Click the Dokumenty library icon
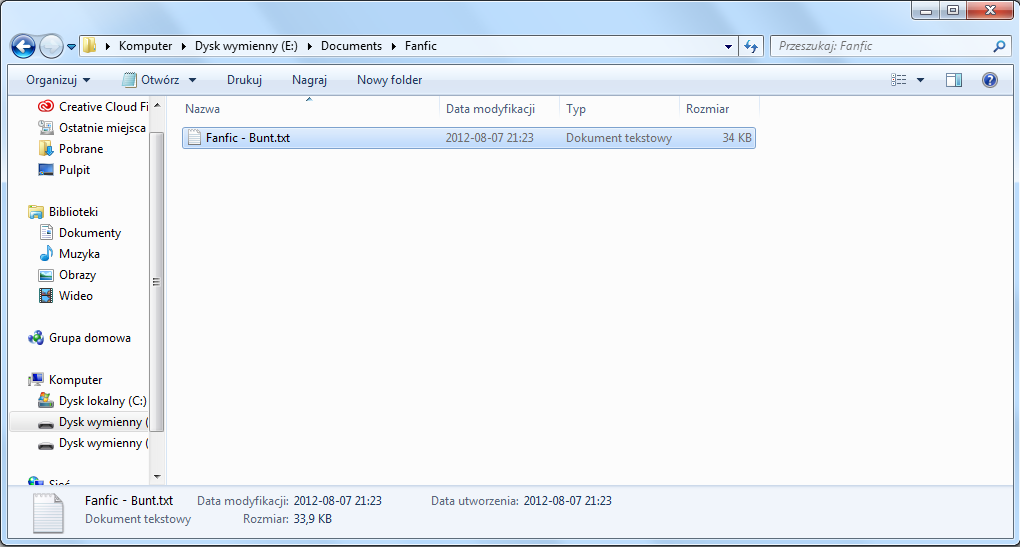1020x547 pixels. tap(46, 232)
